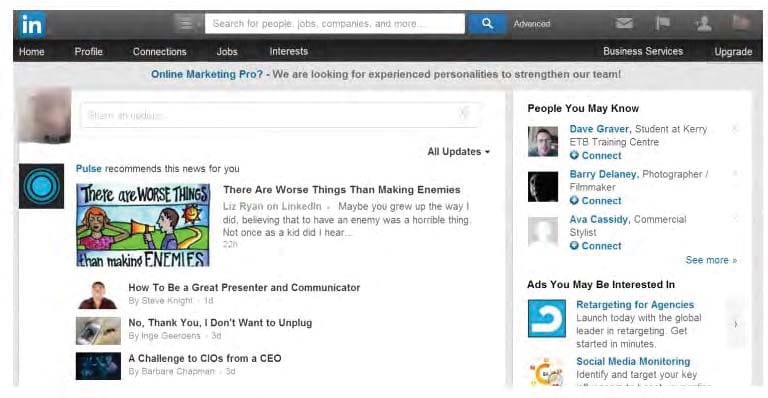The width and height of the screenshot is (768, 398).
Task: Connect with Dave Graver
Action: coord(601,155)
